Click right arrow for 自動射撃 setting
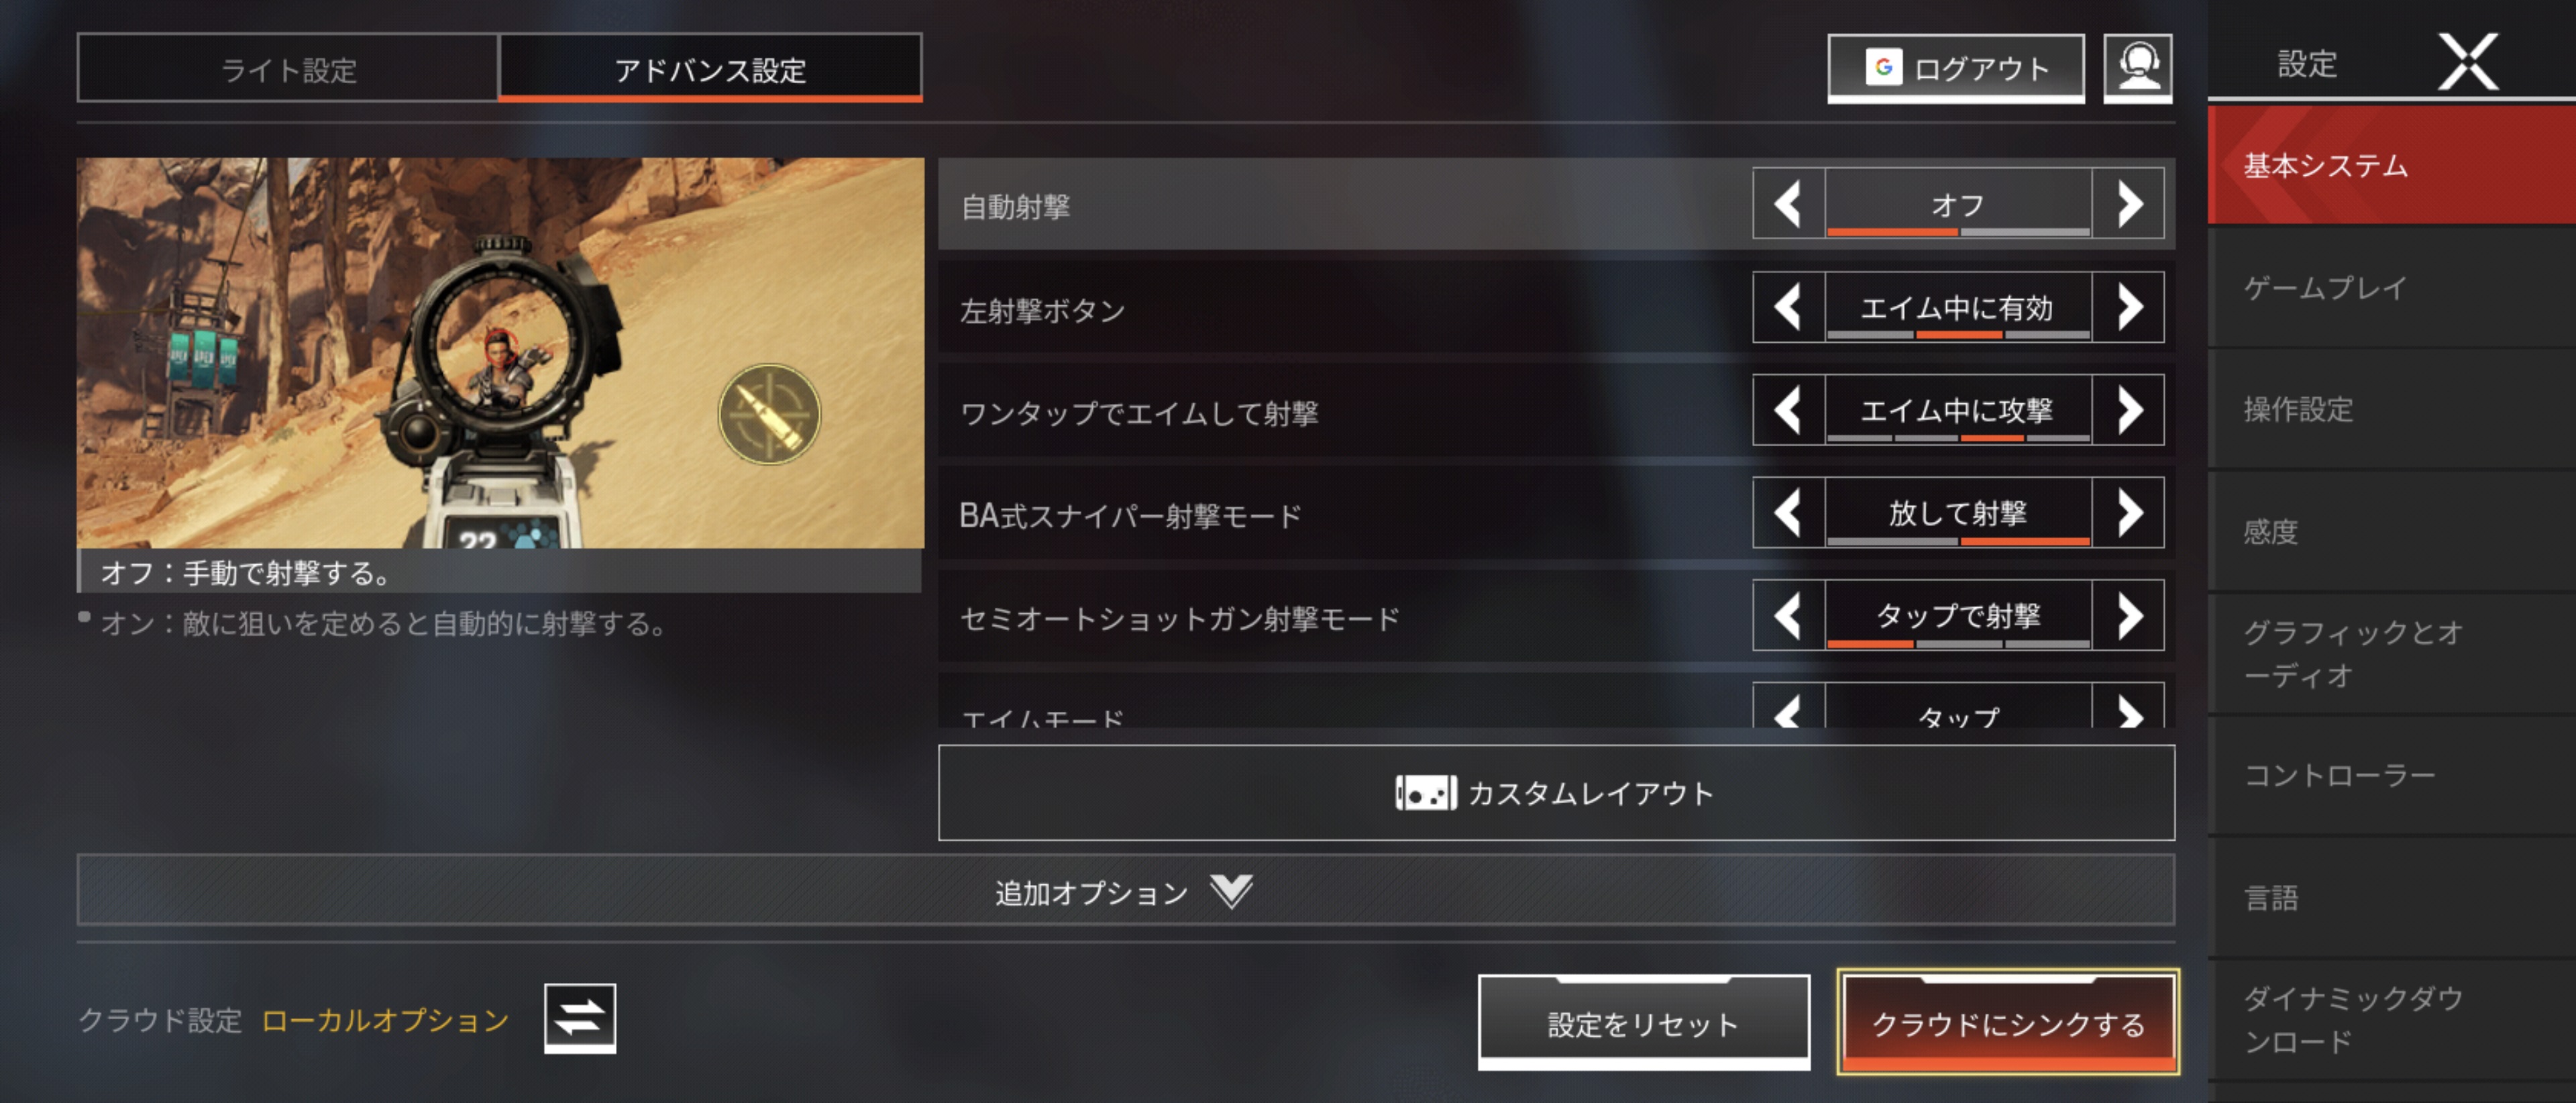Image resolution: width=2576 pixels, height=1103 pixels. (x=2129, y=204)
